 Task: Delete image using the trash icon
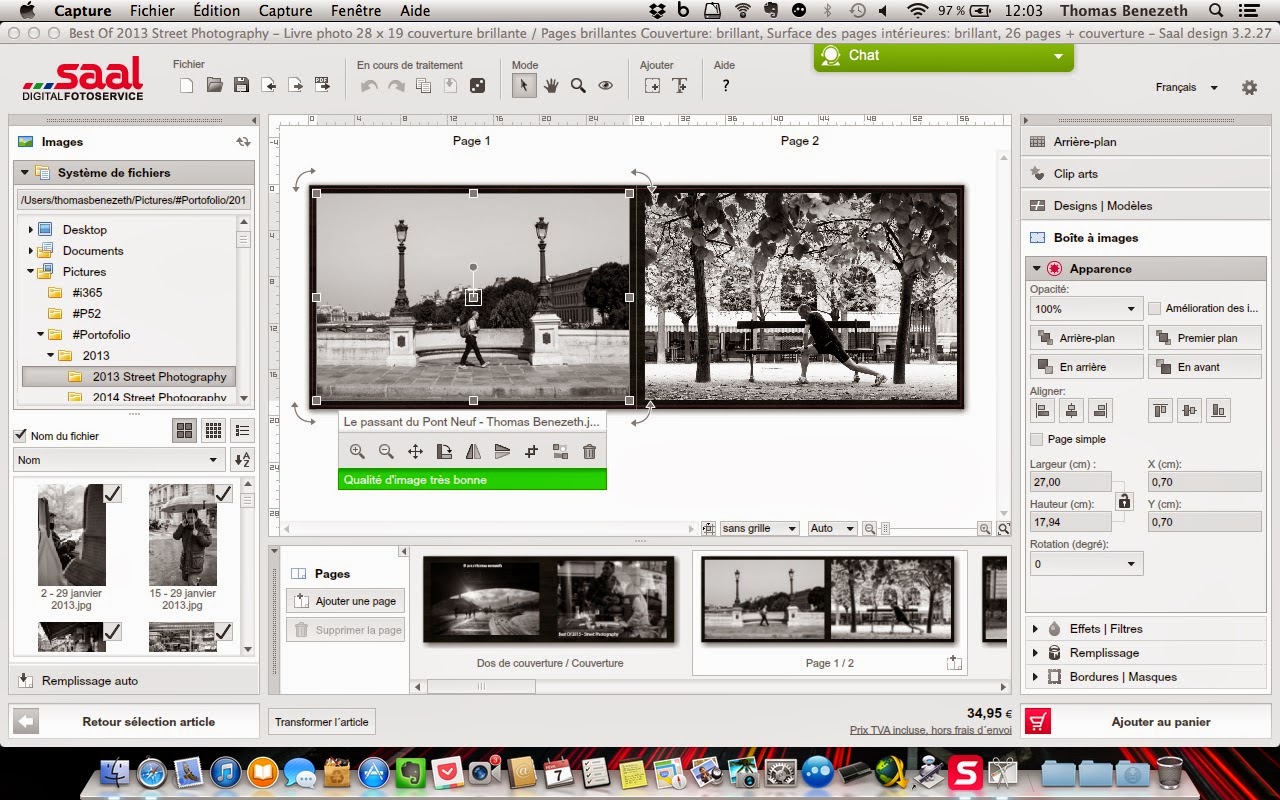pos(589,452)
